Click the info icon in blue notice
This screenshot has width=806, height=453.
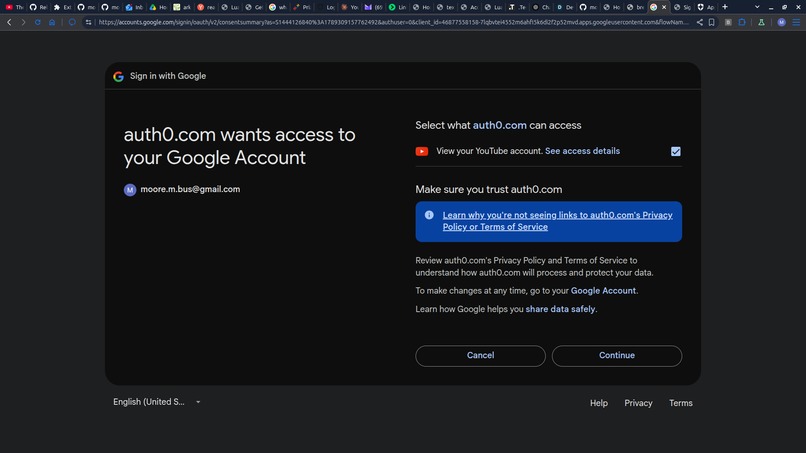click(x=429, y=215)
